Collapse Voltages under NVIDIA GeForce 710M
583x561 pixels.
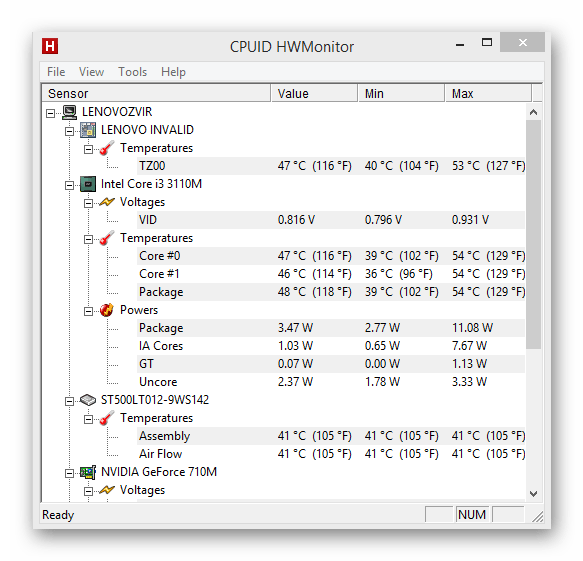(x=88, y=491)
